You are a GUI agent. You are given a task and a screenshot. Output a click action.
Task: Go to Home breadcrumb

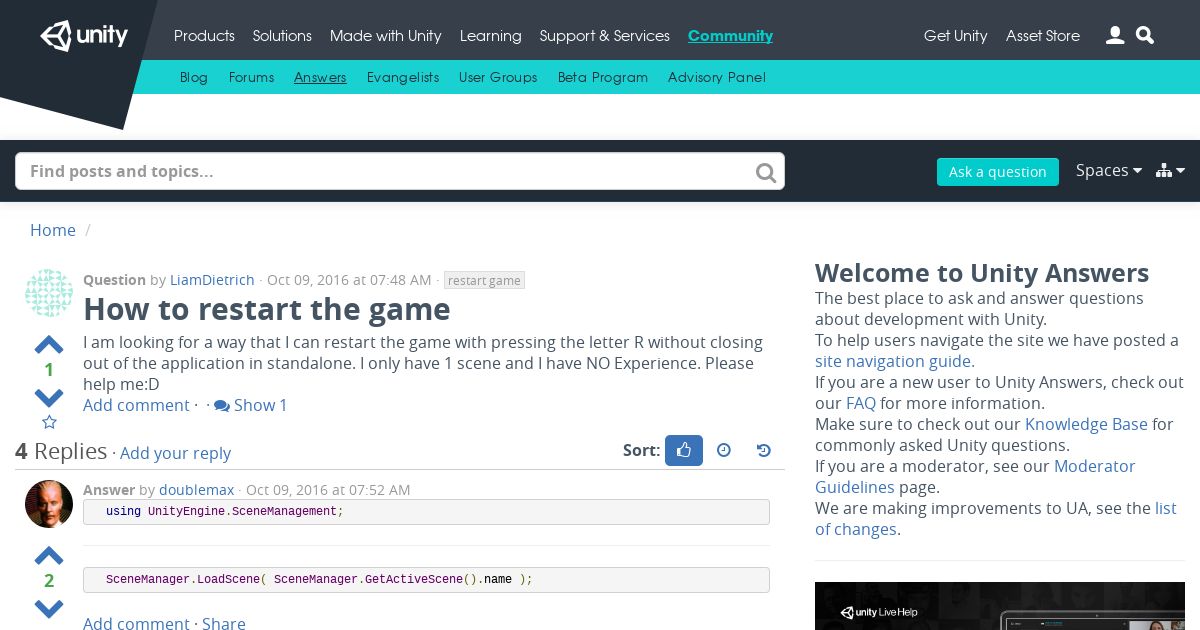click(53, 230)
